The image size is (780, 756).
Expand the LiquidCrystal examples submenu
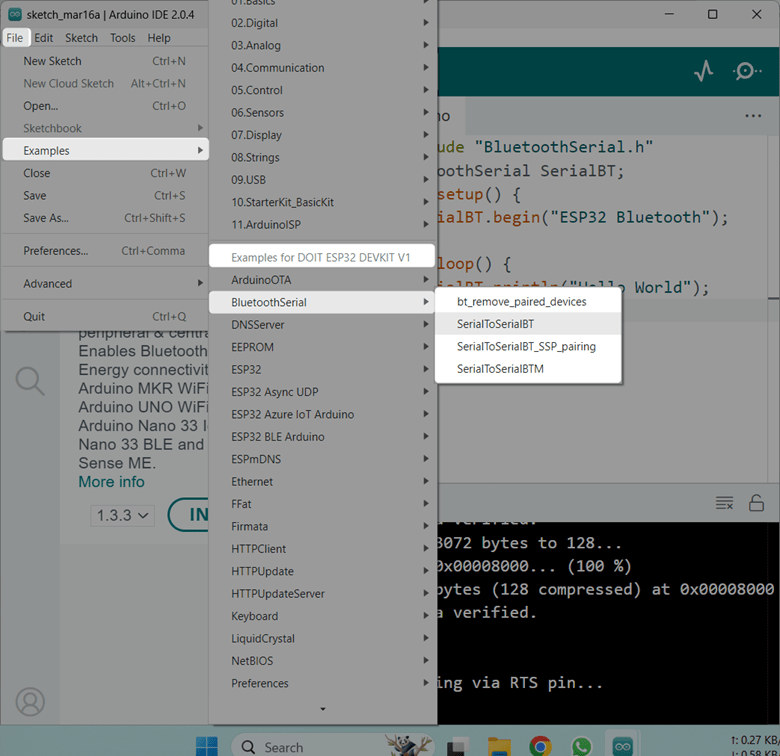tap(322, 638)
